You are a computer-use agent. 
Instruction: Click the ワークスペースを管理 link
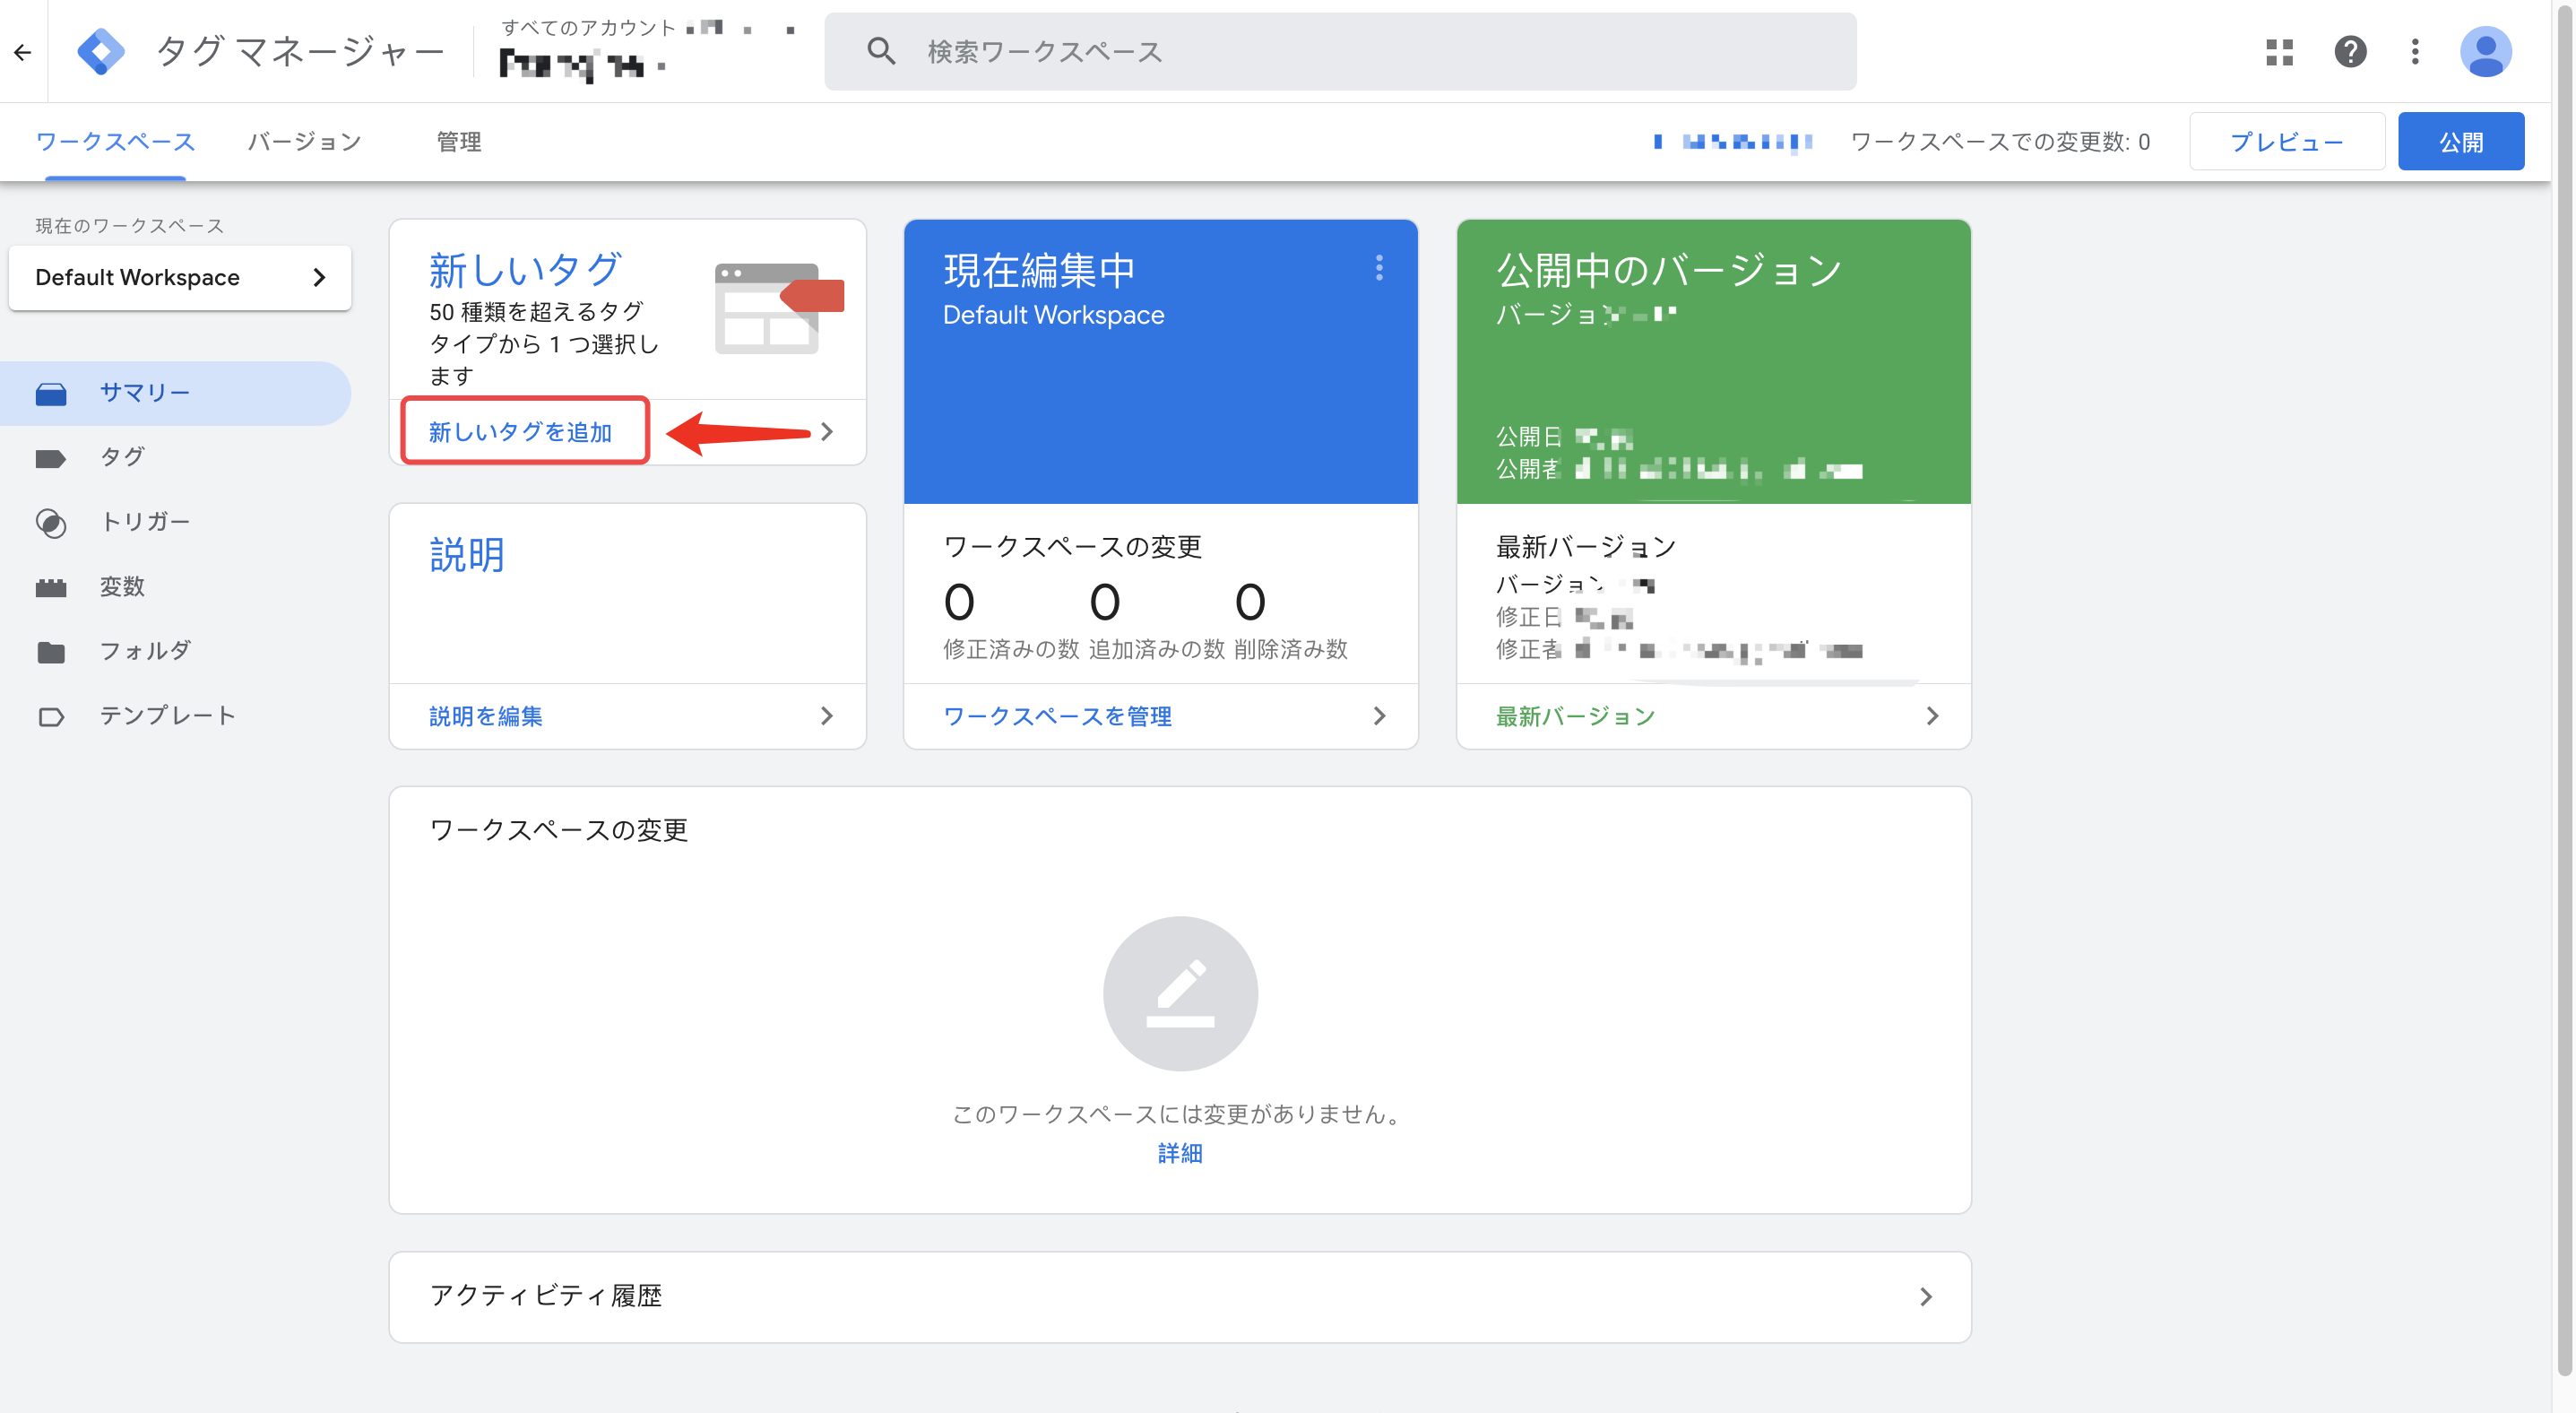(x=1057, y=716)
